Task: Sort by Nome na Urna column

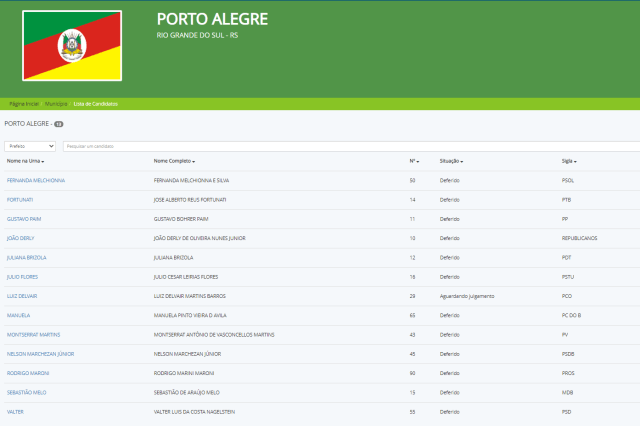Action: coord(25,161)
